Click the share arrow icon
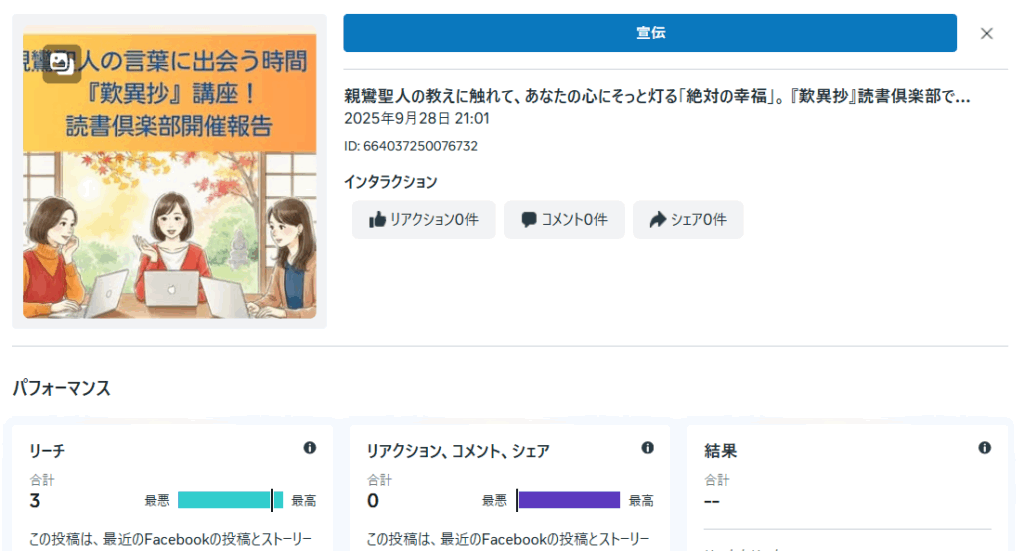1024x551 pixels. [x=657, y=220]
